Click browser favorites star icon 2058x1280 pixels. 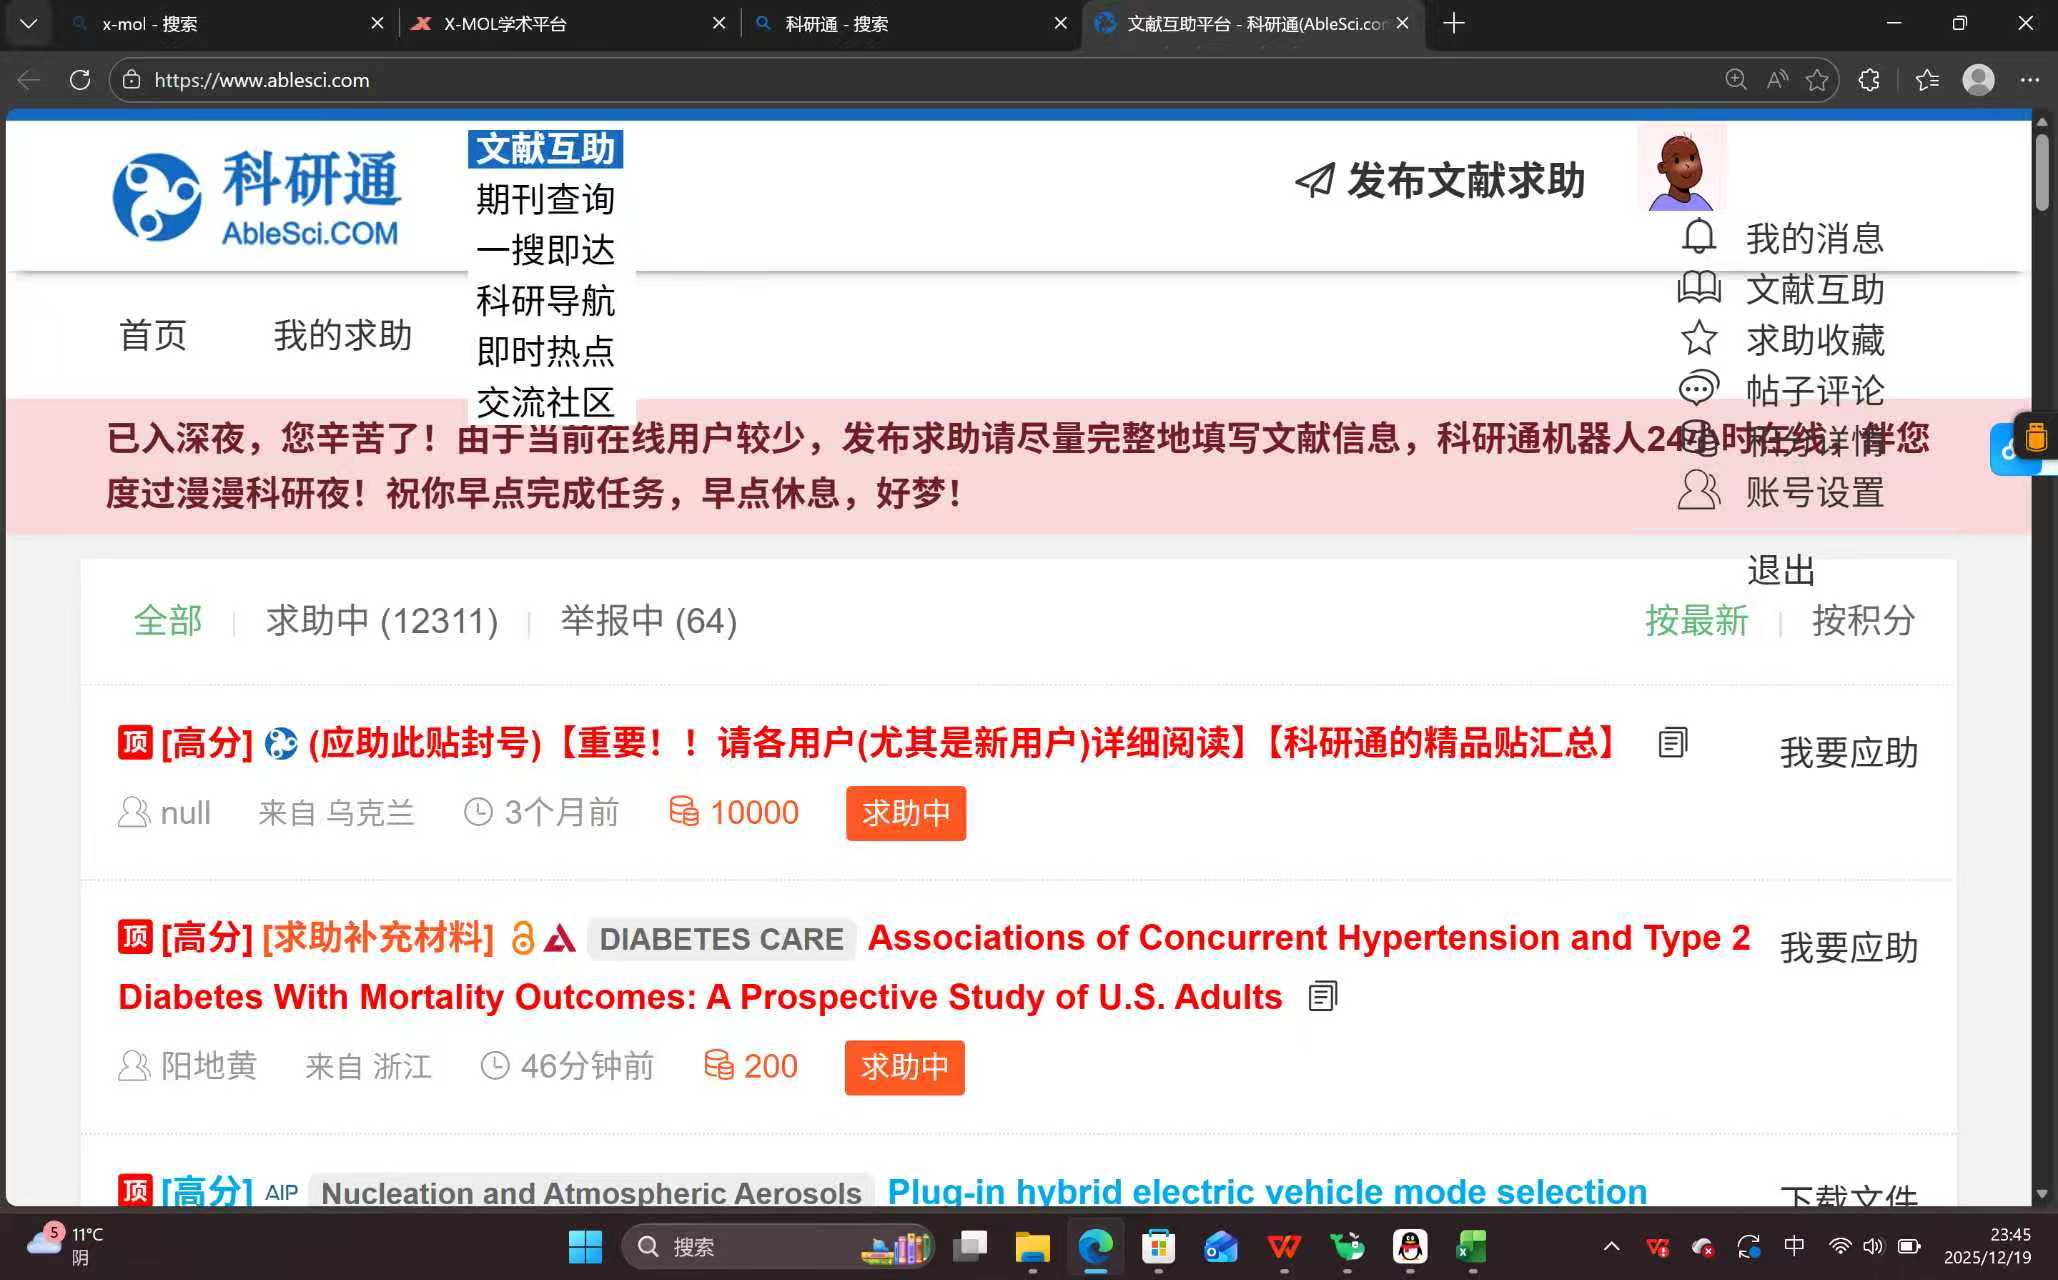[x=1817, y=80]
